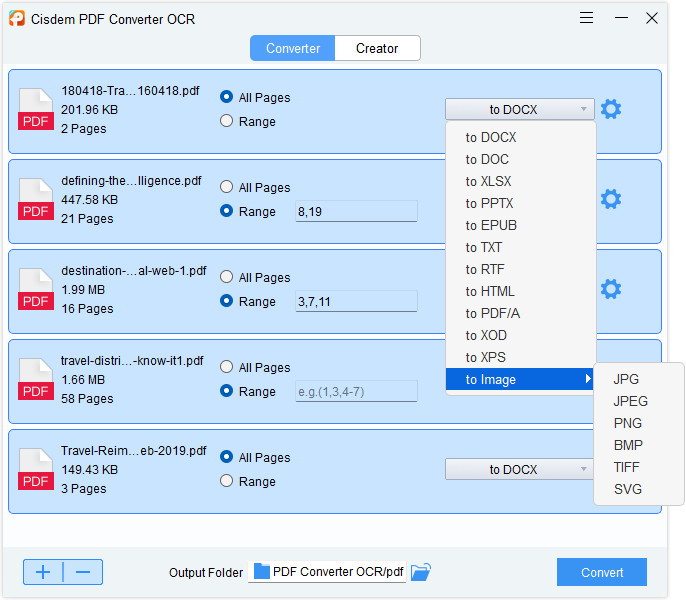Screen dimensions: 686x600
Task: Click filename 180418-Tra...160418.pdf
Action: click(x=130, y=91)
